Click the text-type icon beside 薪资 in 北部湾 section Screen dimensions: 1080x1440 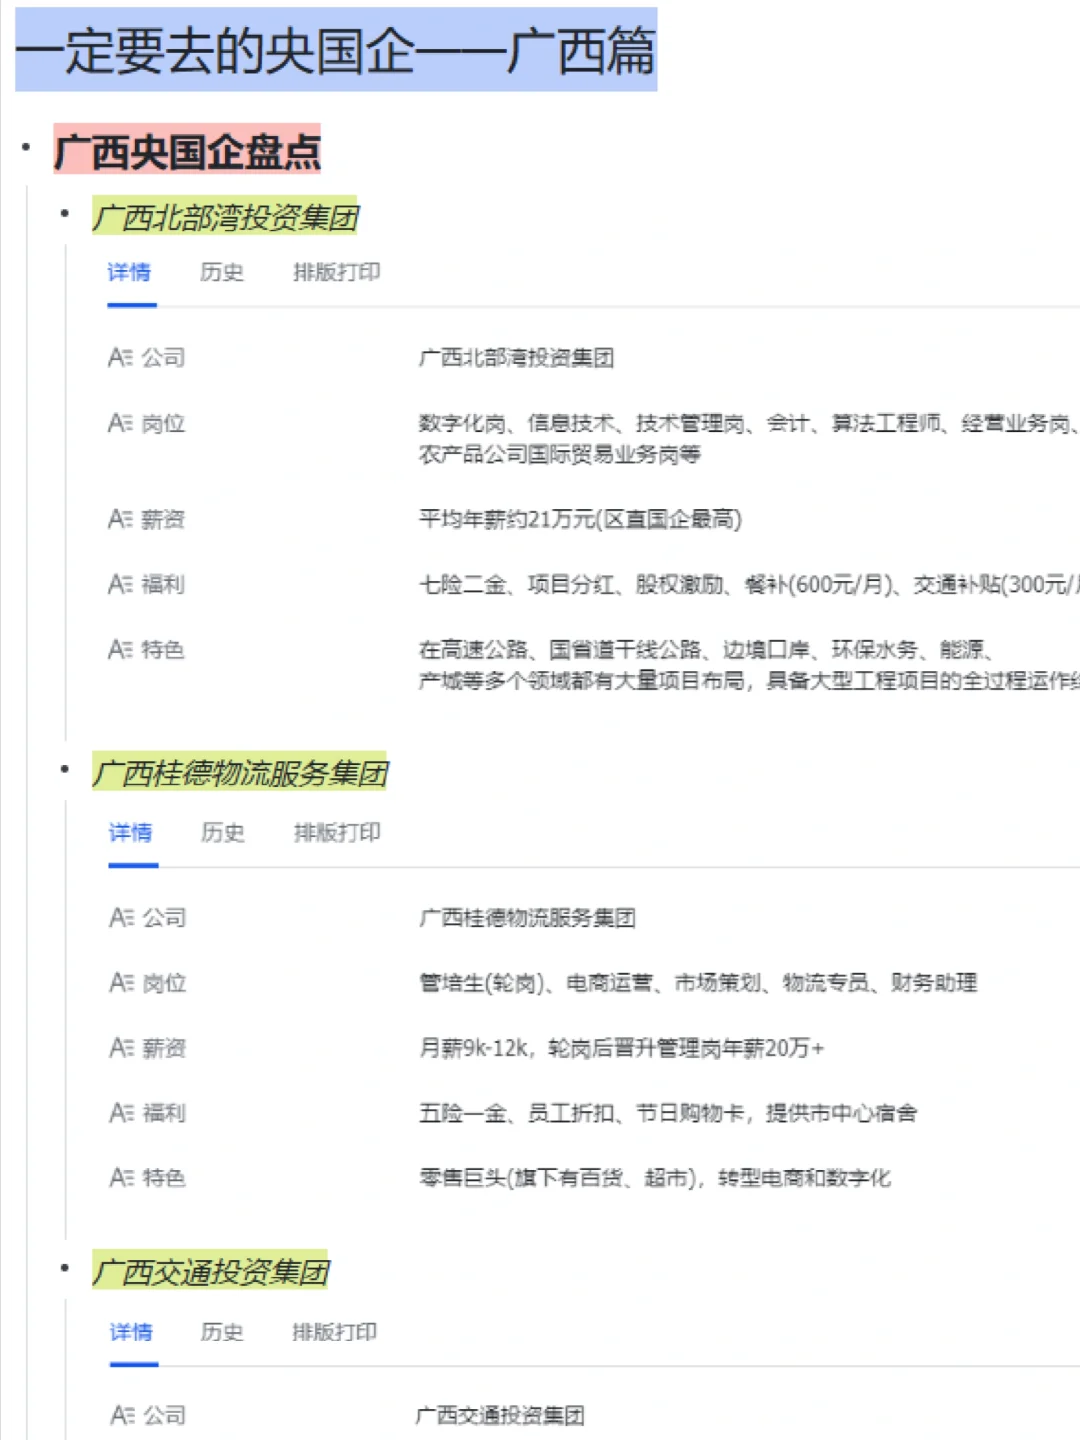click(x=120, y=519)
